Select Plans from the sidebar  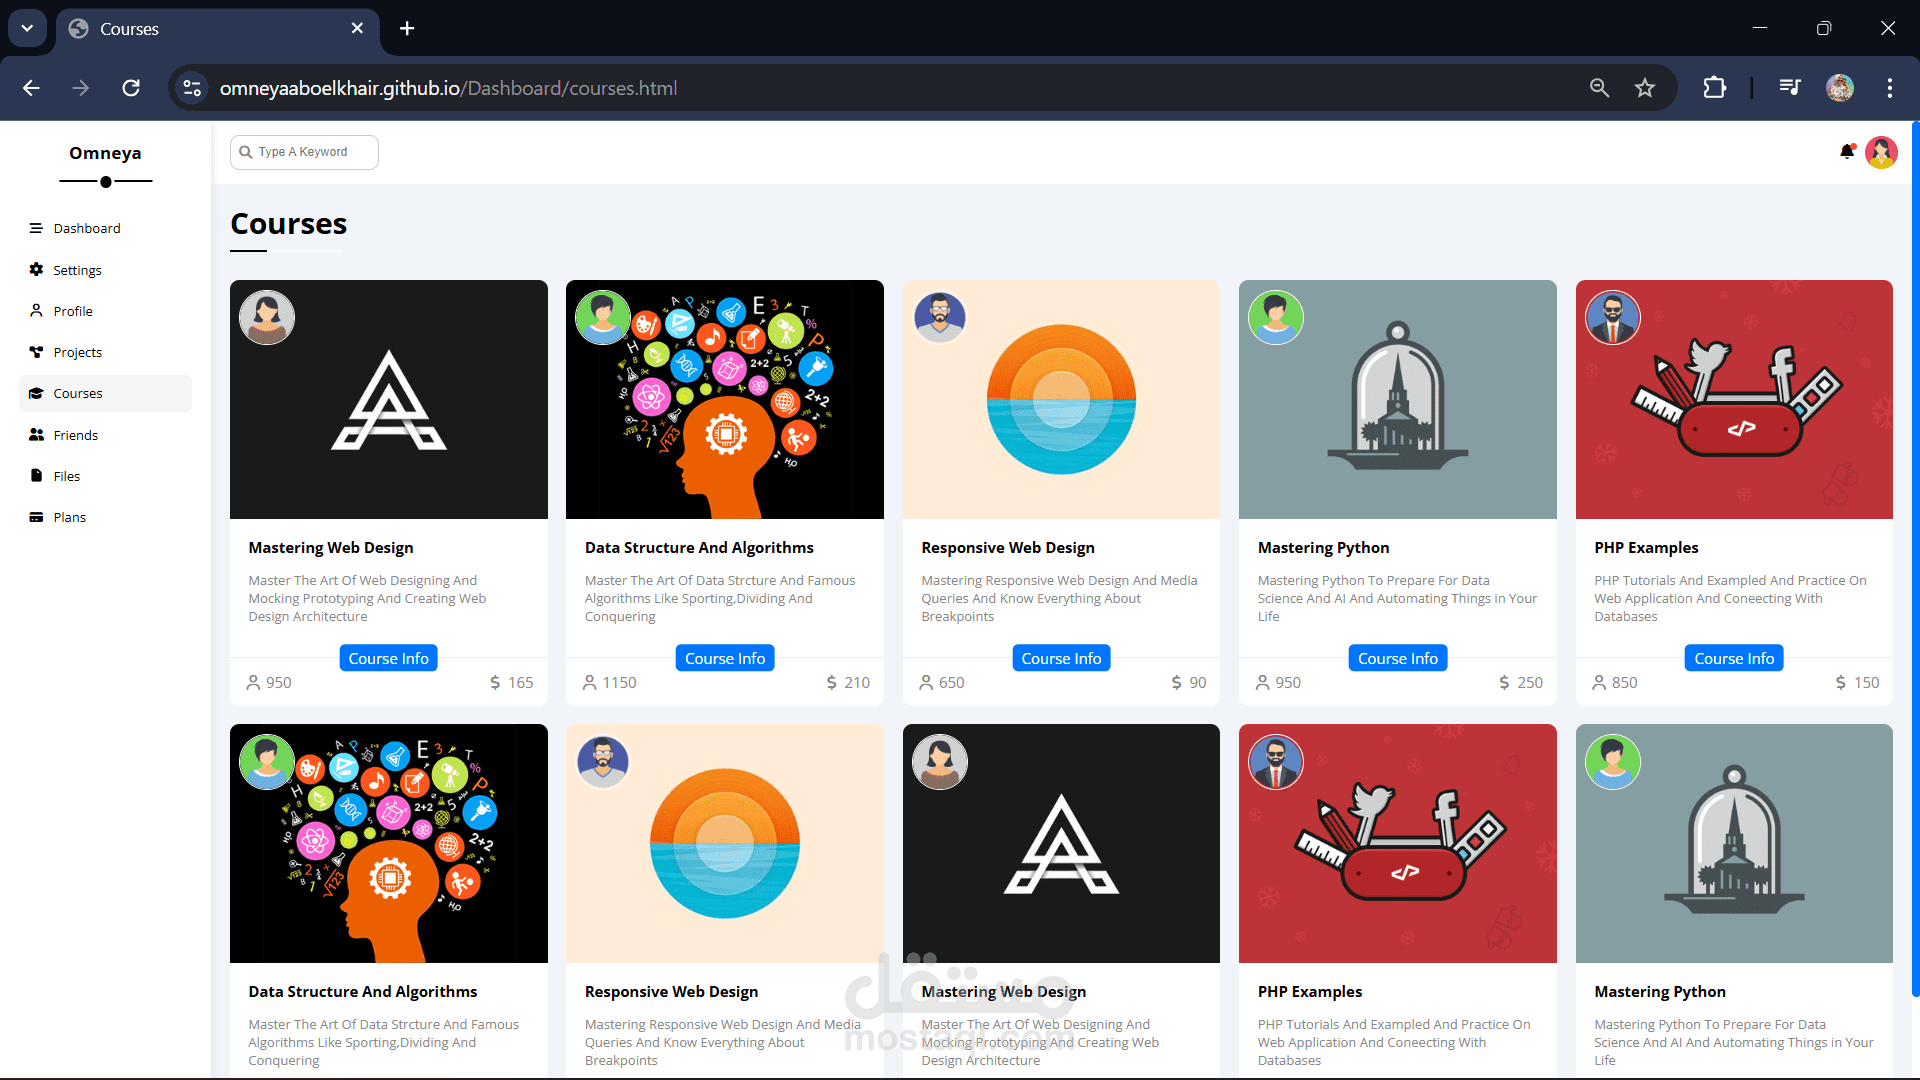tap(69, 517)
